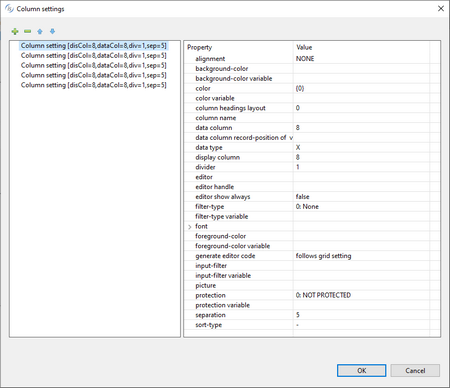This screenshot has width=450, height=388.
Task: Click the Cancel button
Action: click(x=415, y=370)
